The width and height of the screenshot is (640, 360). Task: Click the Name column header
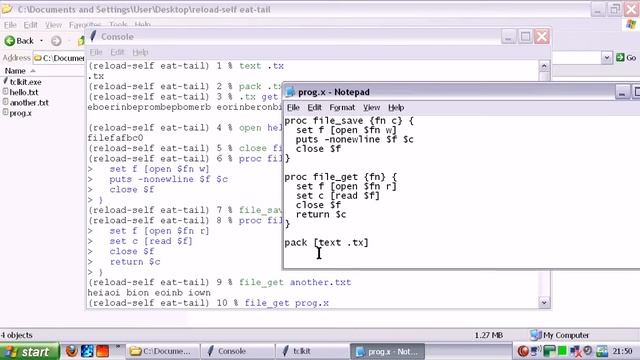[x=15, y=71]
